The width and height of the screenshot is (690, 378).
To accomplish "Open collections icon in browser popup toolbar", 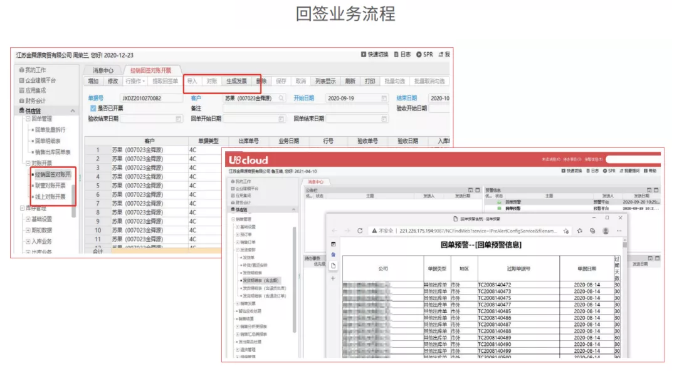I will 592,231.
